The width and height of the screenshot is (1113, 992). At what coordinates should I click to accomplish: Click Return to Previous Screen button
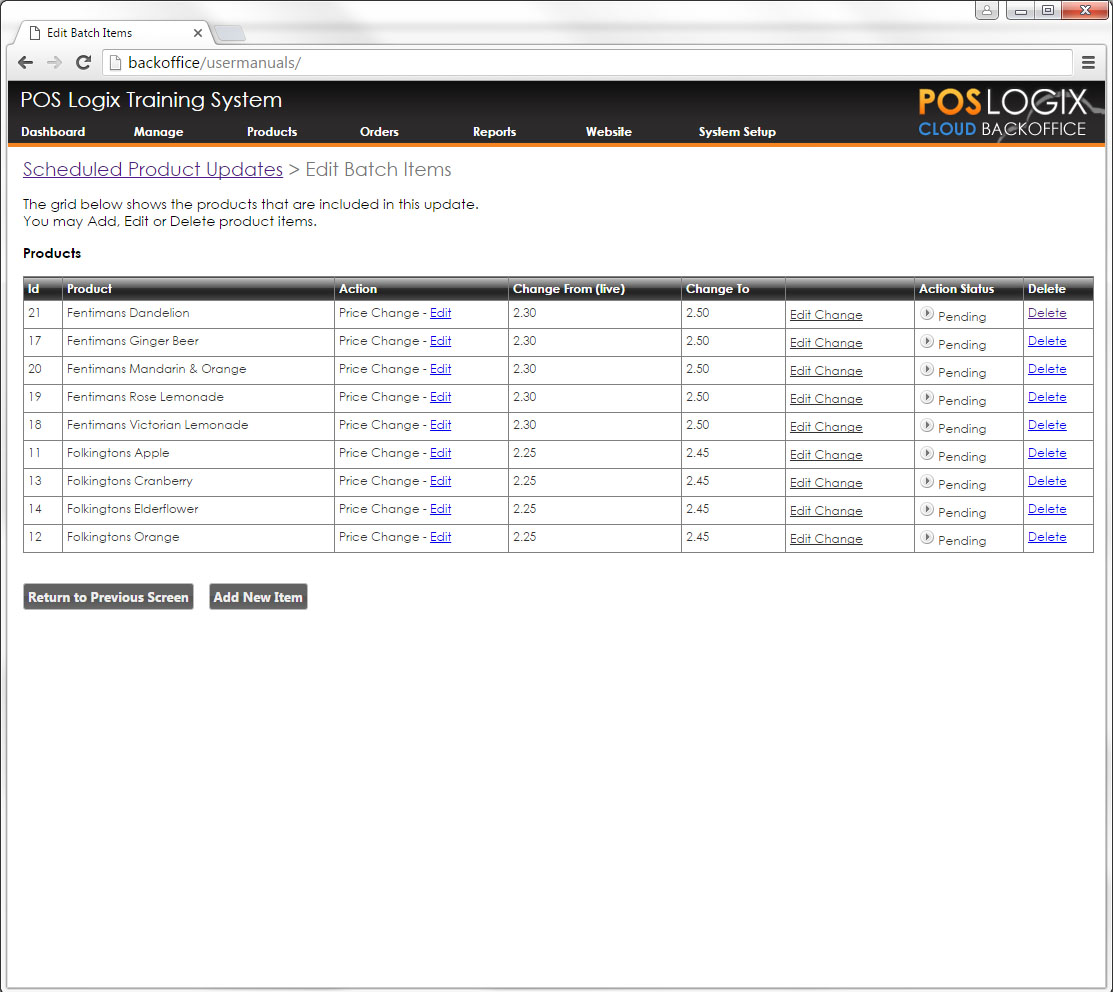click(x=108, y=597)
